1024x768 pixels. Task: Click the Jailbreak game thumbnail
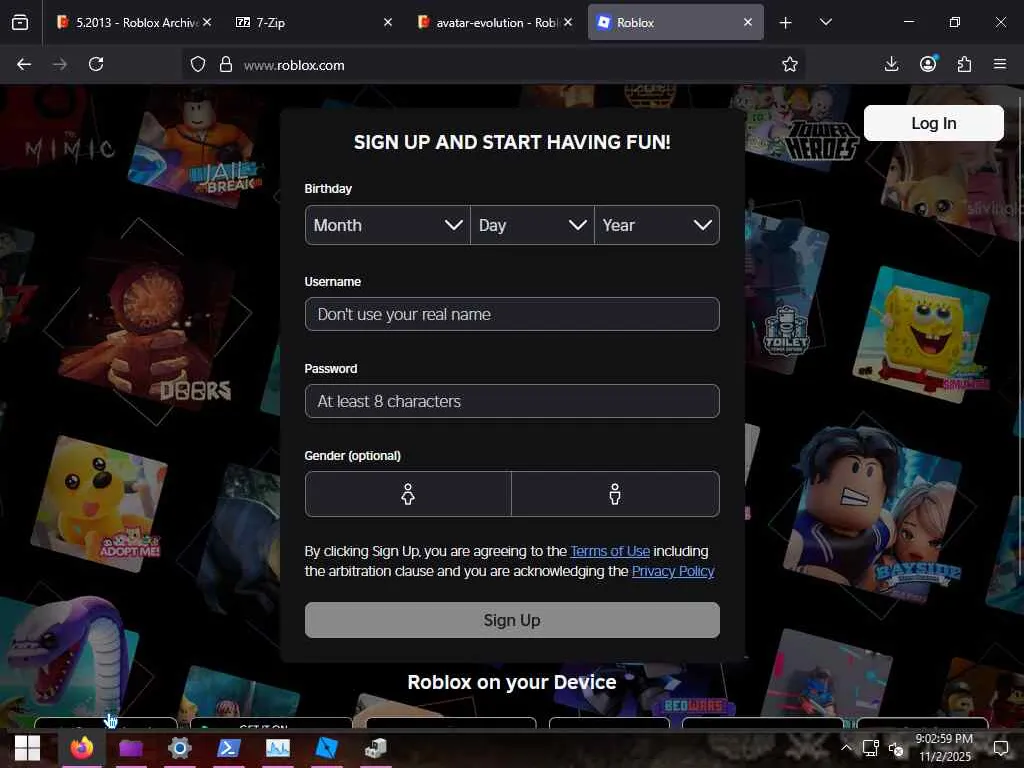196,152
